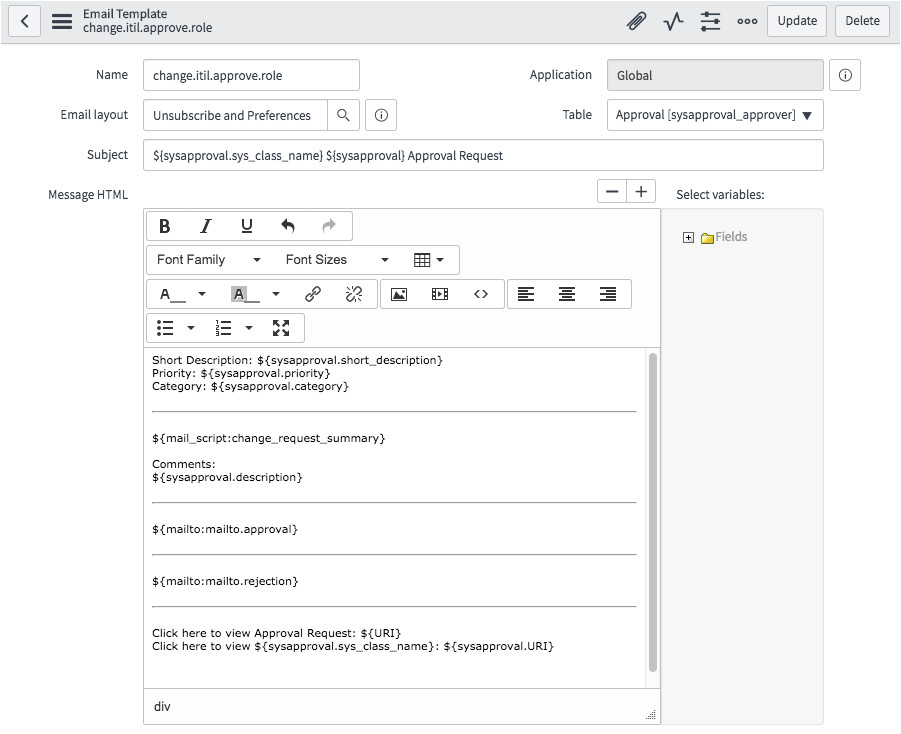Screen dimensions: 901x734
Task: Toggle italic formatting
Action: pos(206,226)
